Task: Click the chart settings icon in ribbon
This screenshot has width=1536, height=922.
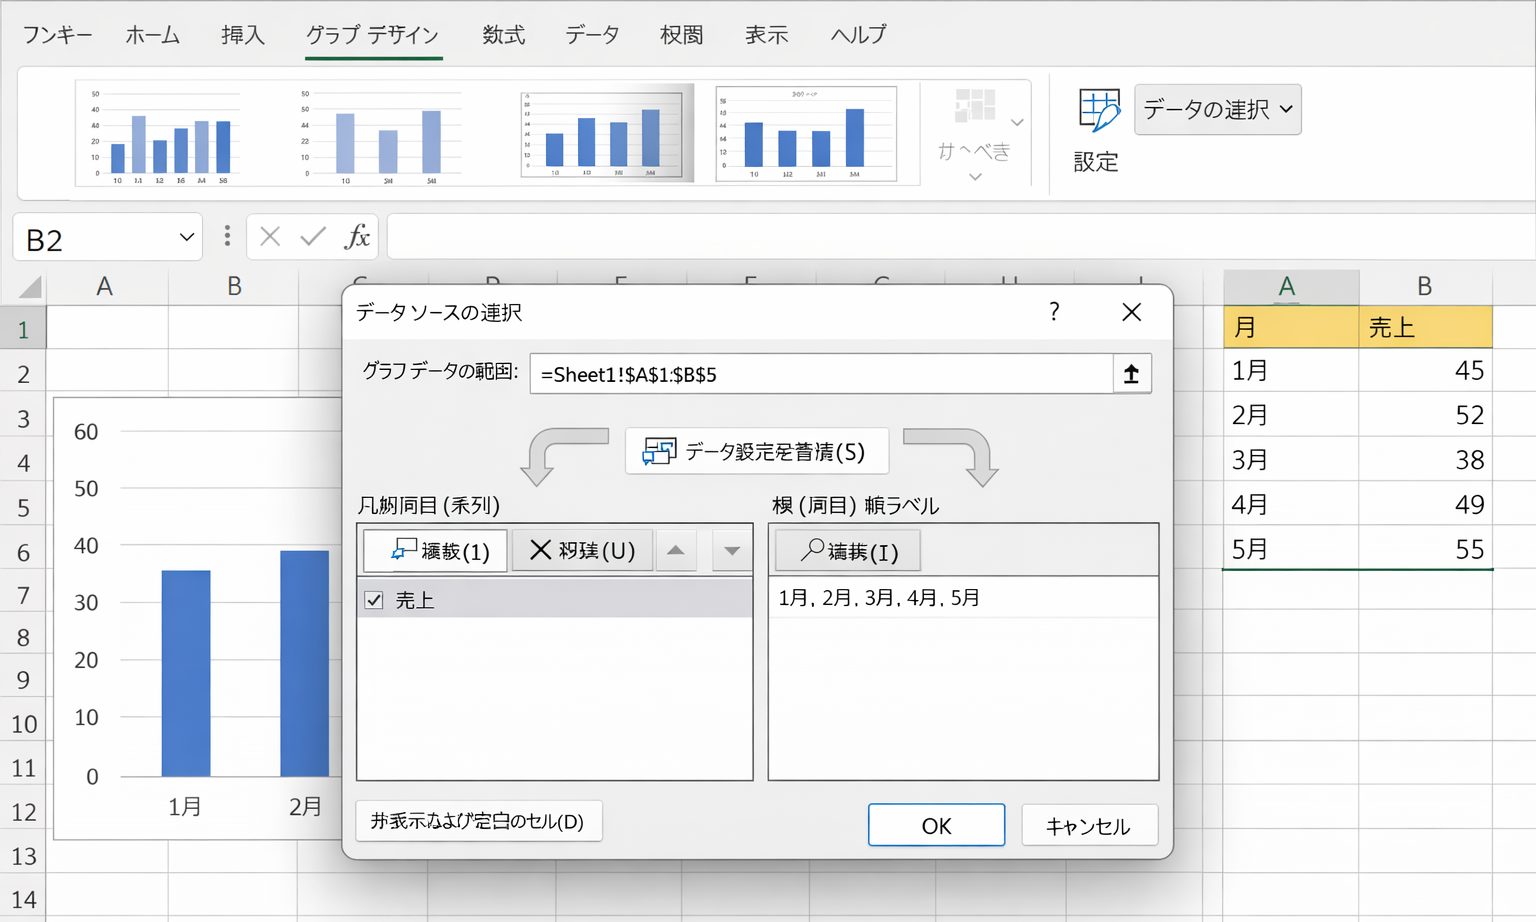Action: [1098, 110]
